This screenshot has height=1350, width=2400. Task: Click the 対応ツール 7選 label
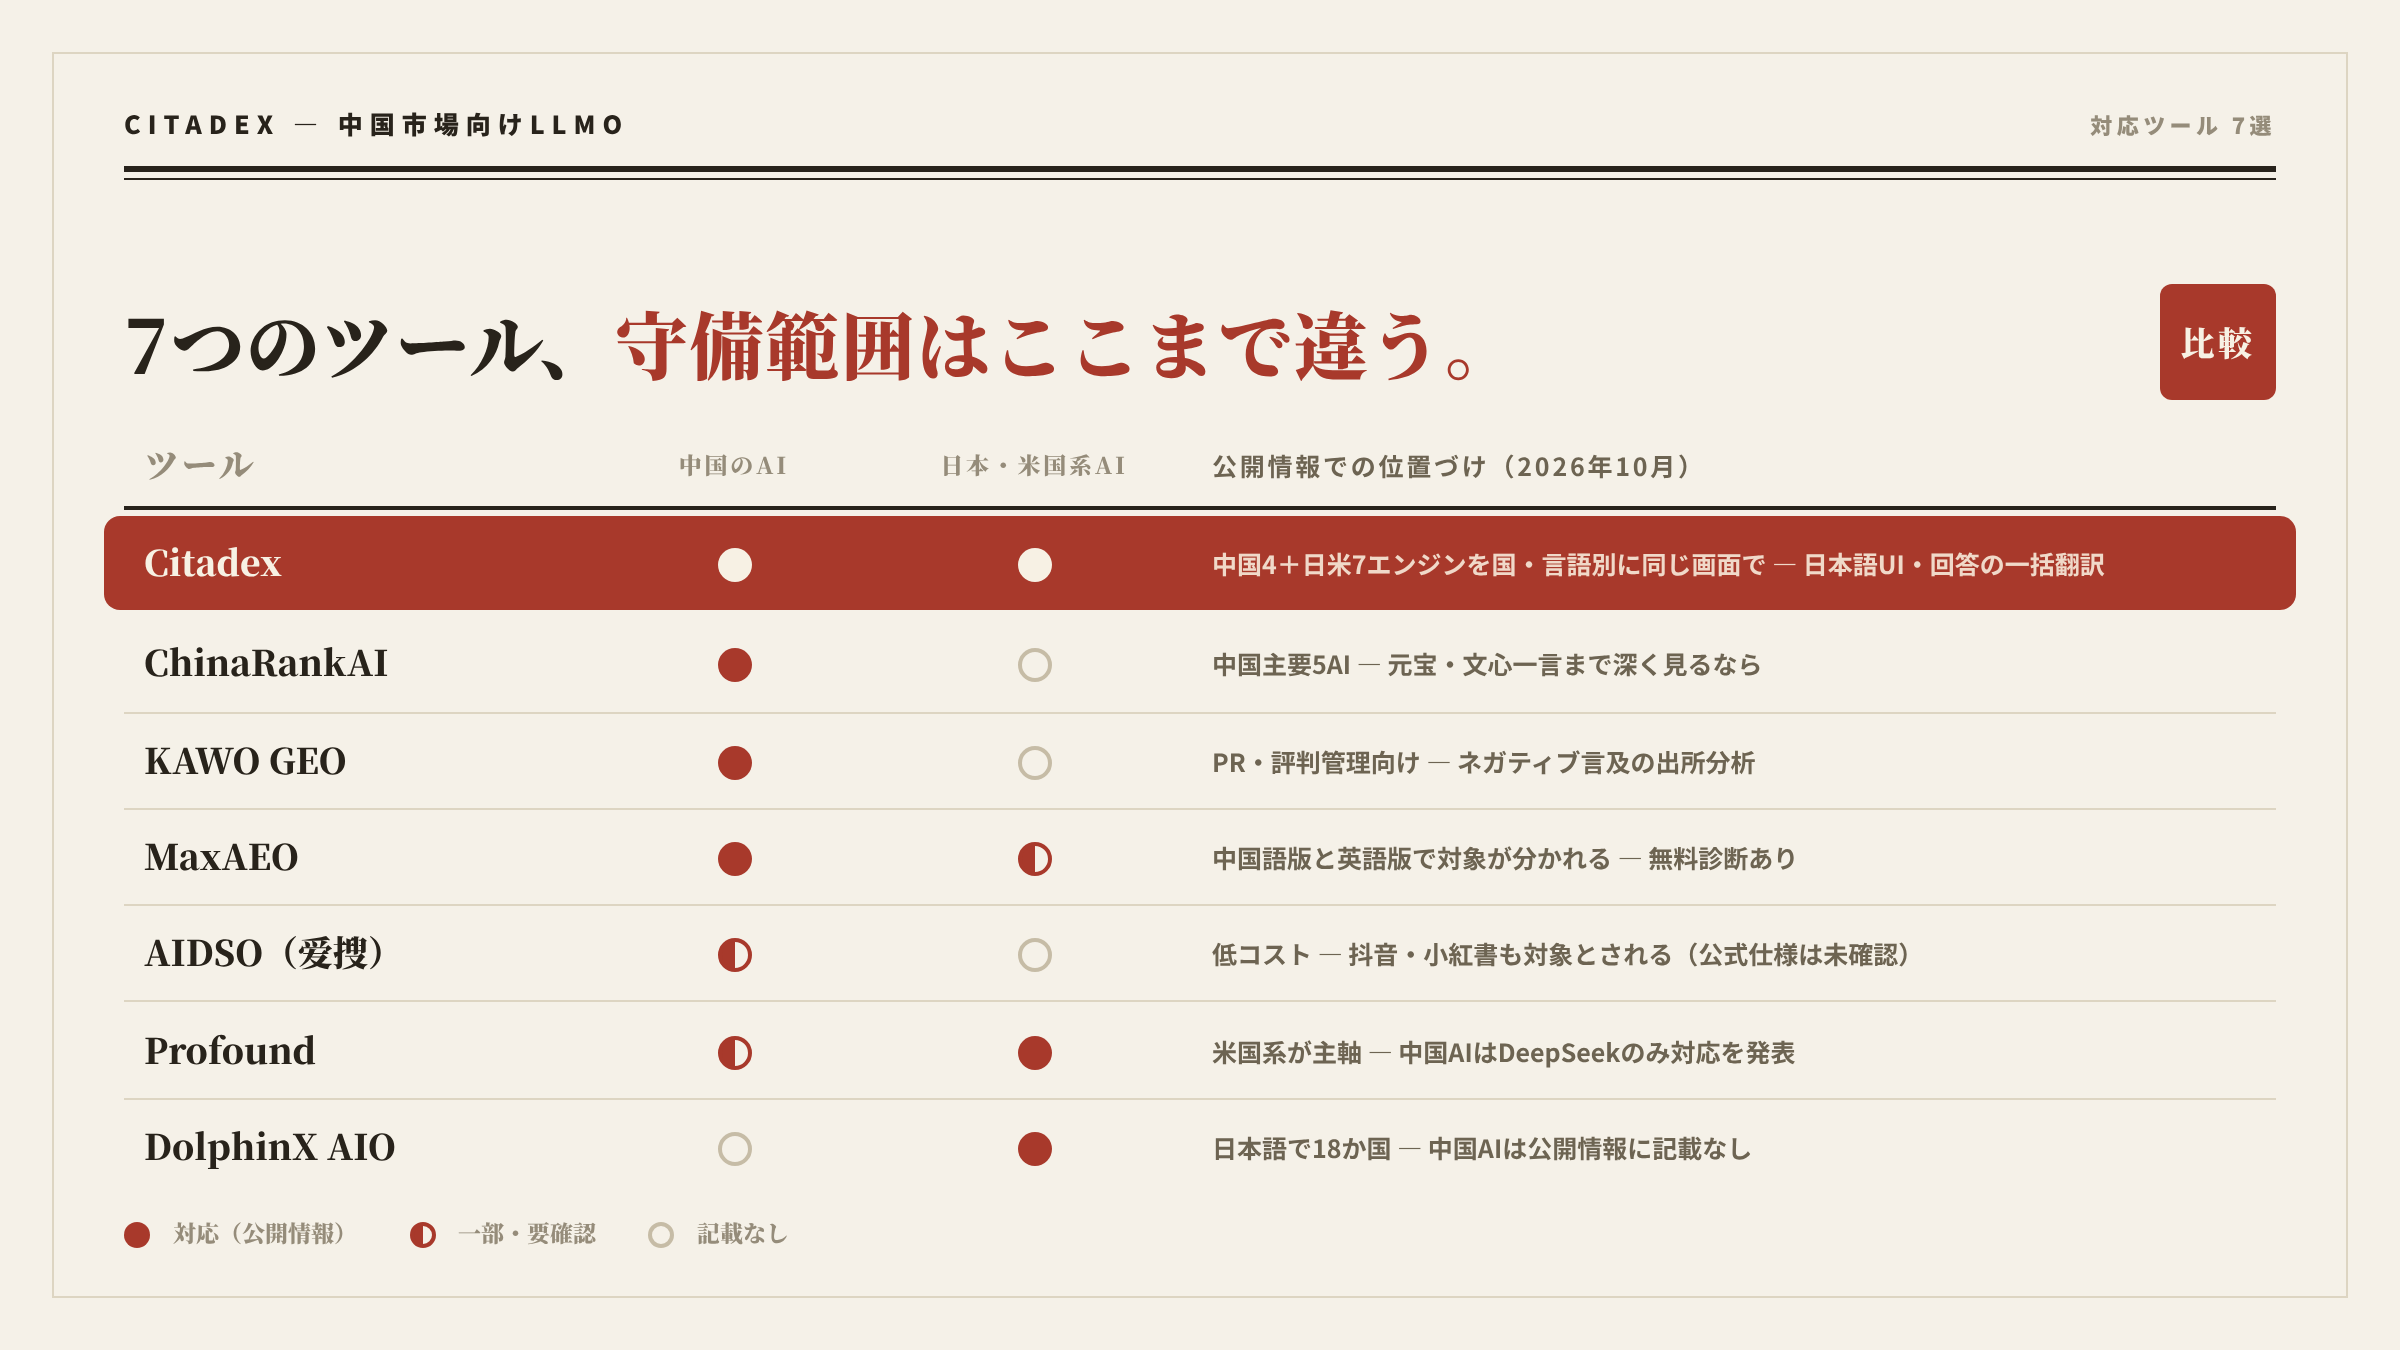2181,126
